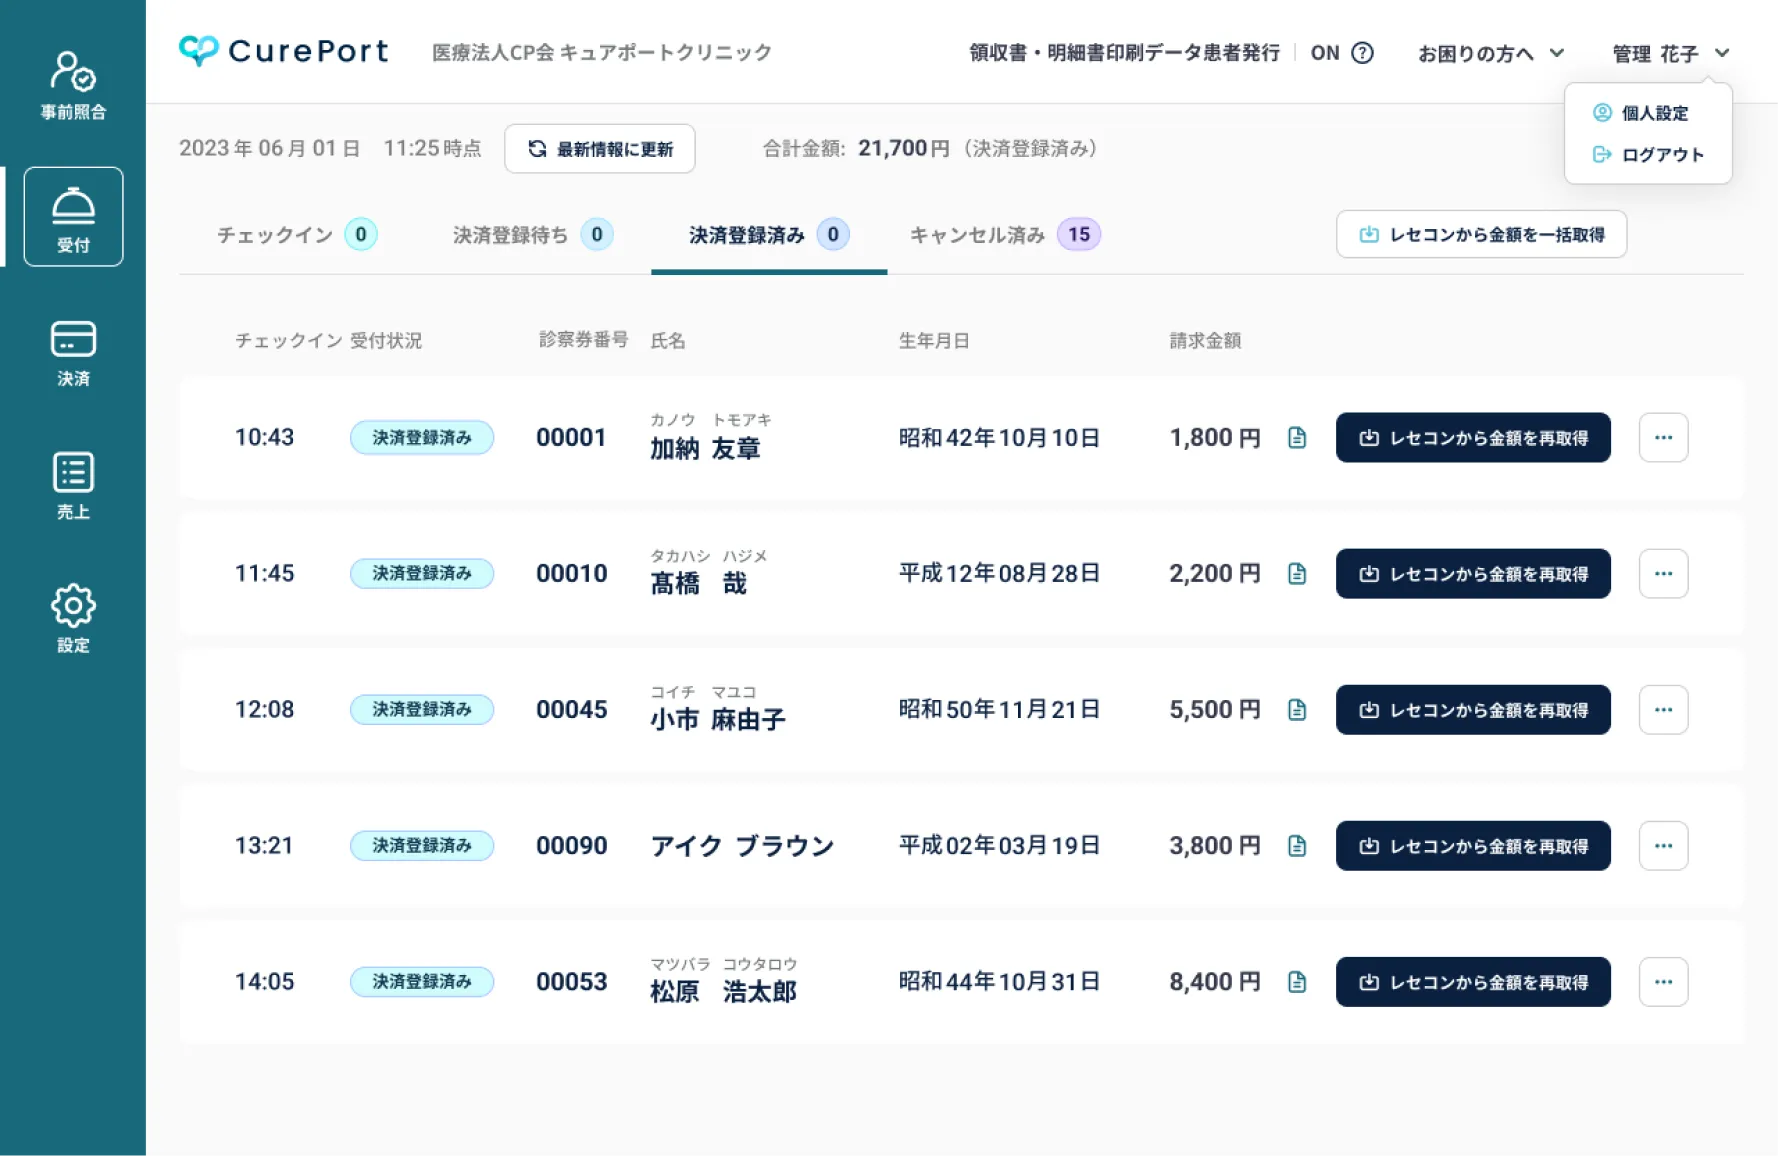
Task: Open receipt document icon for 髙橋 哉
Action: 1297,574
